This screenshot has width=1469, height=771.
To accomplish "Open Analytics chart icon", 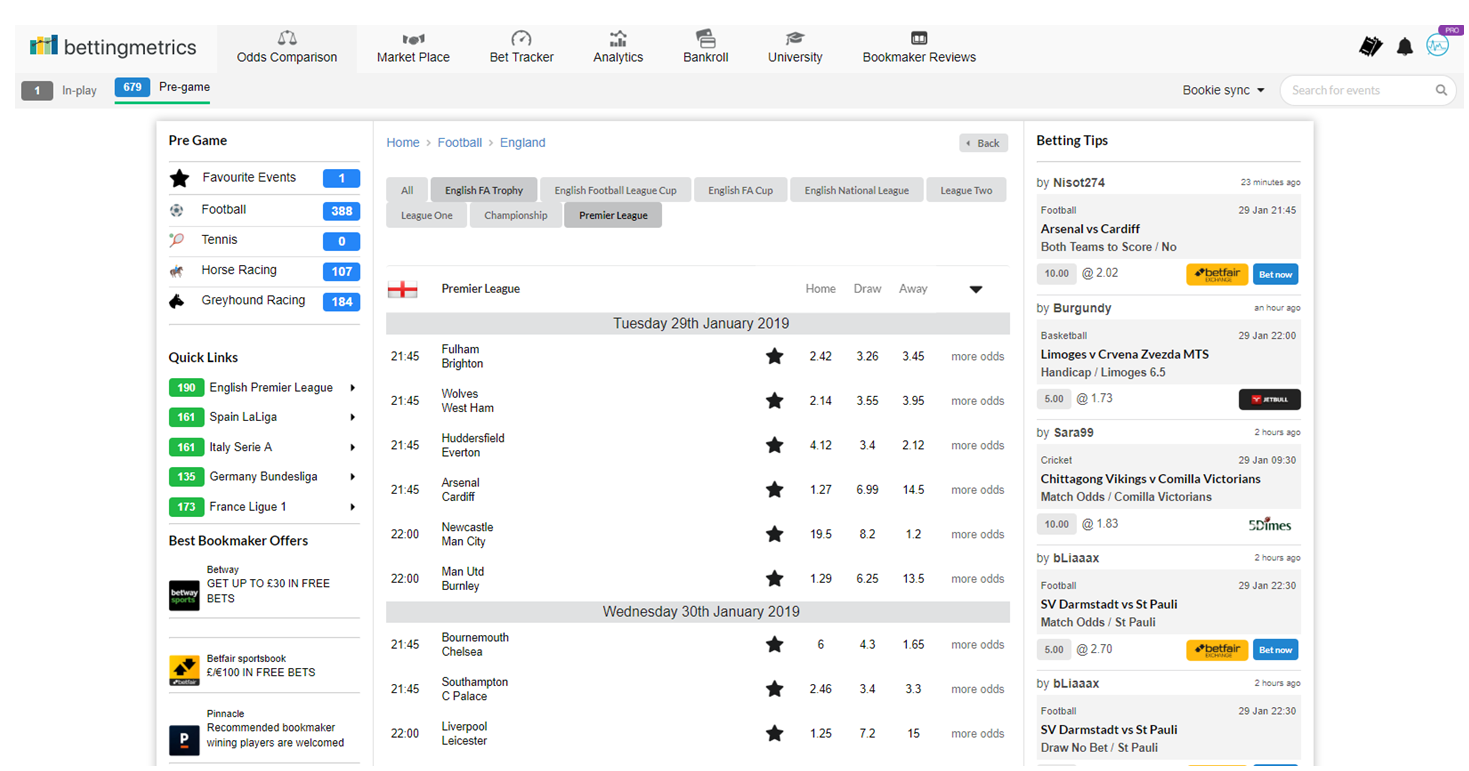I will click(x=618, y=39).
